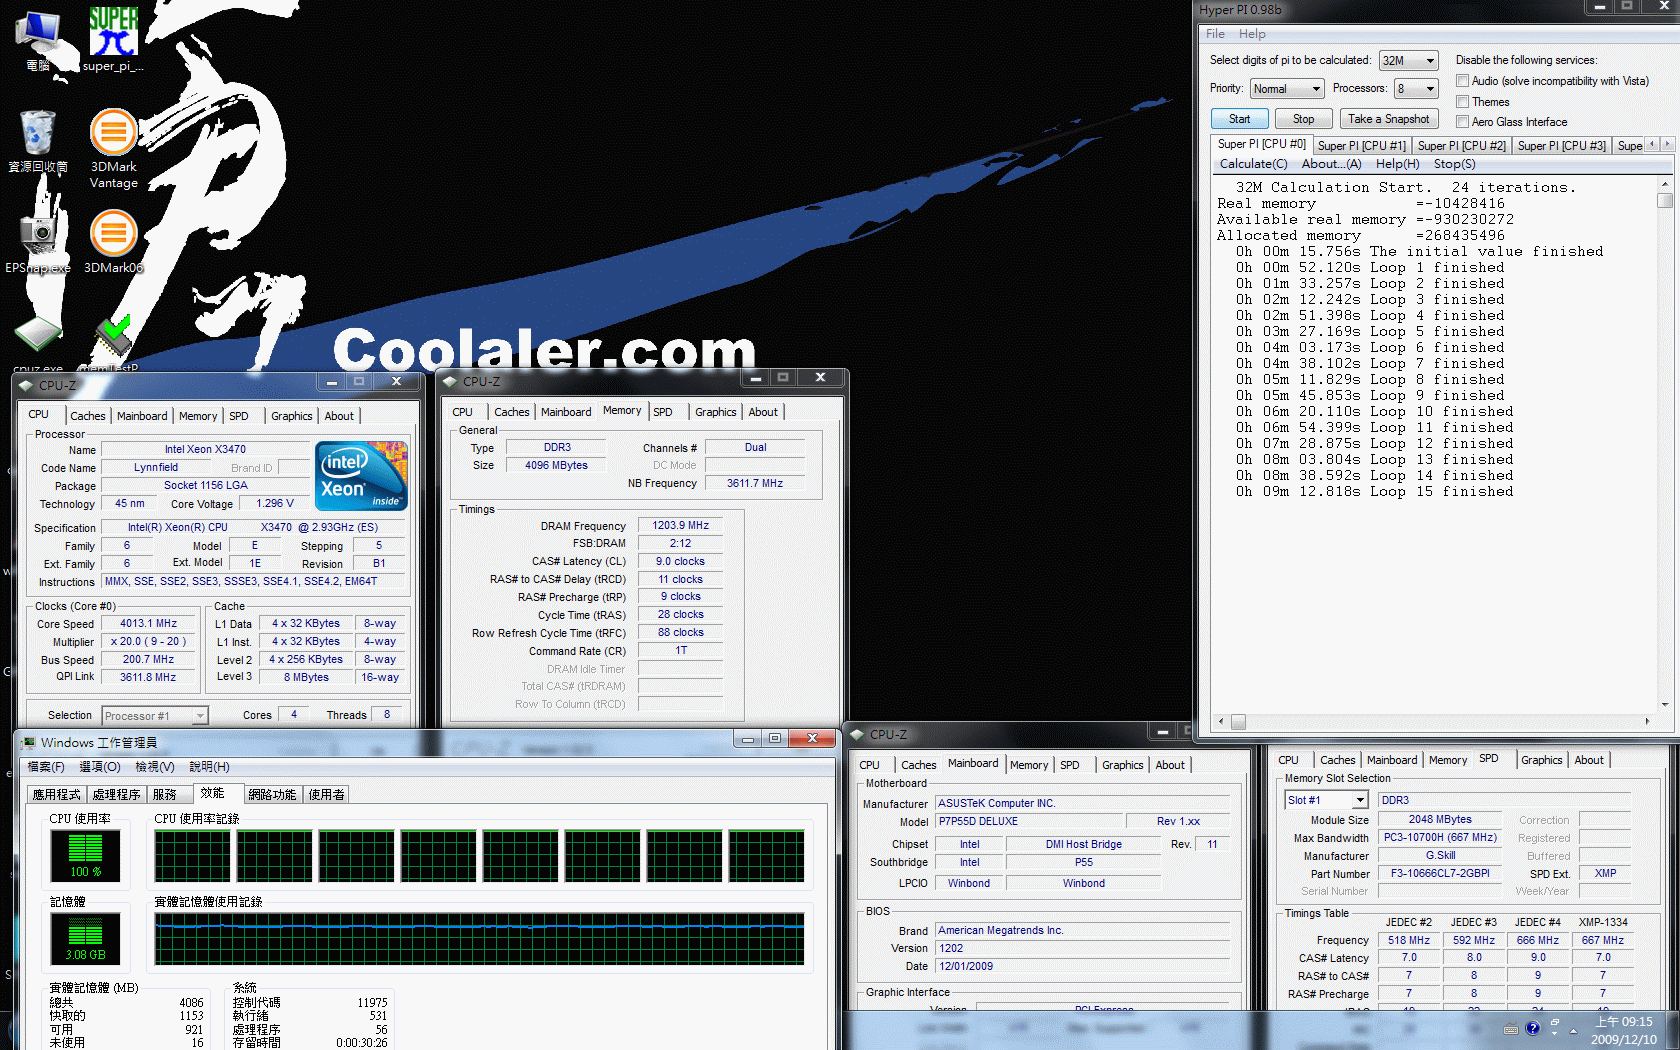Click the Stop button in Hyper PI
The width and height of the screenshot is (1680, 1050).
click(1303, 119)
